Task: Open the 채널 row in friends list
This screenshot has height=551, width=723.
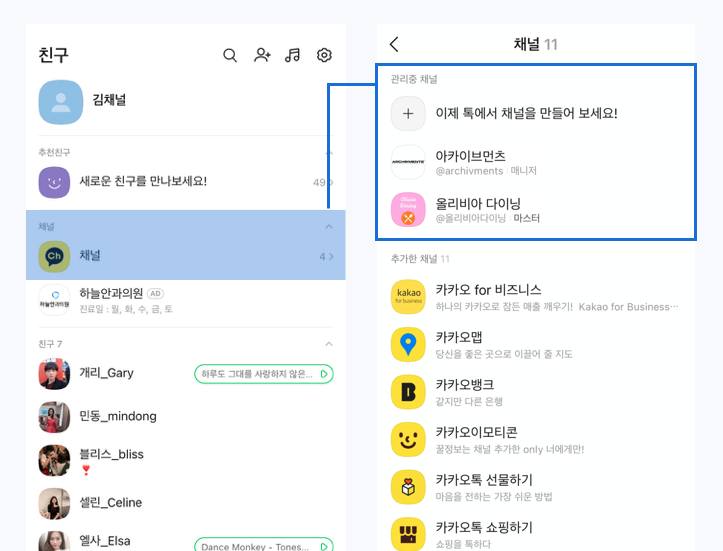Action: pos(185,257)
